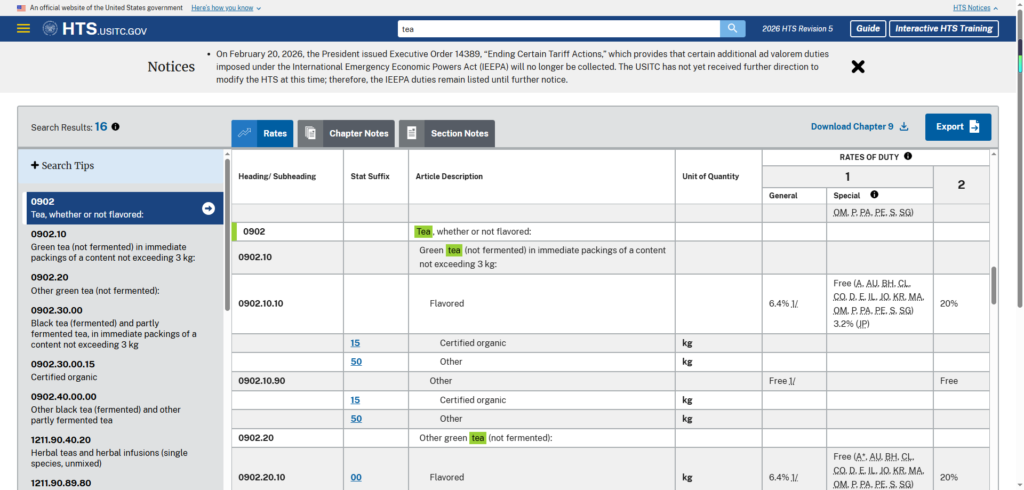Click Section Notes tab page icon
This screenshot has width=1024, height=490.
[x=411, y=133]
